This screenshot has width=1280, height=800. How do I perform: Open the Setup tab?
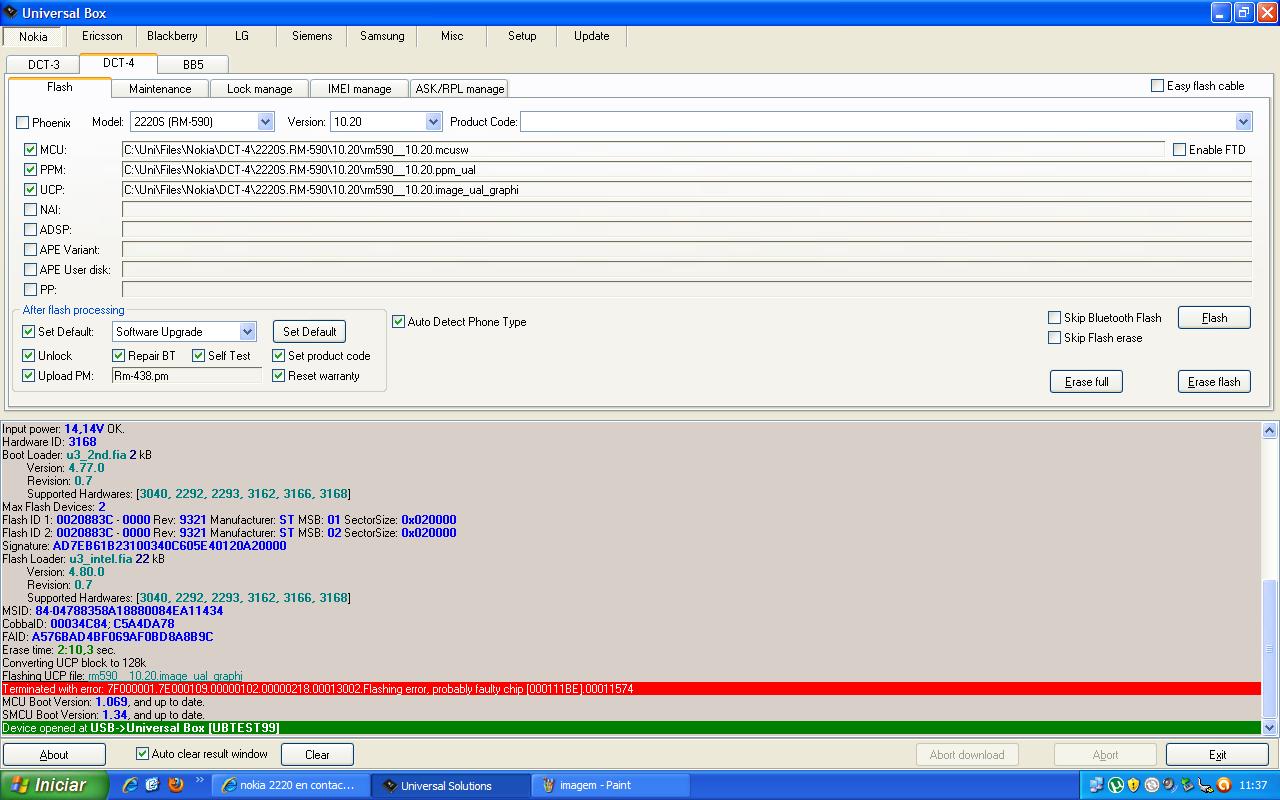(x=522, y=36)
